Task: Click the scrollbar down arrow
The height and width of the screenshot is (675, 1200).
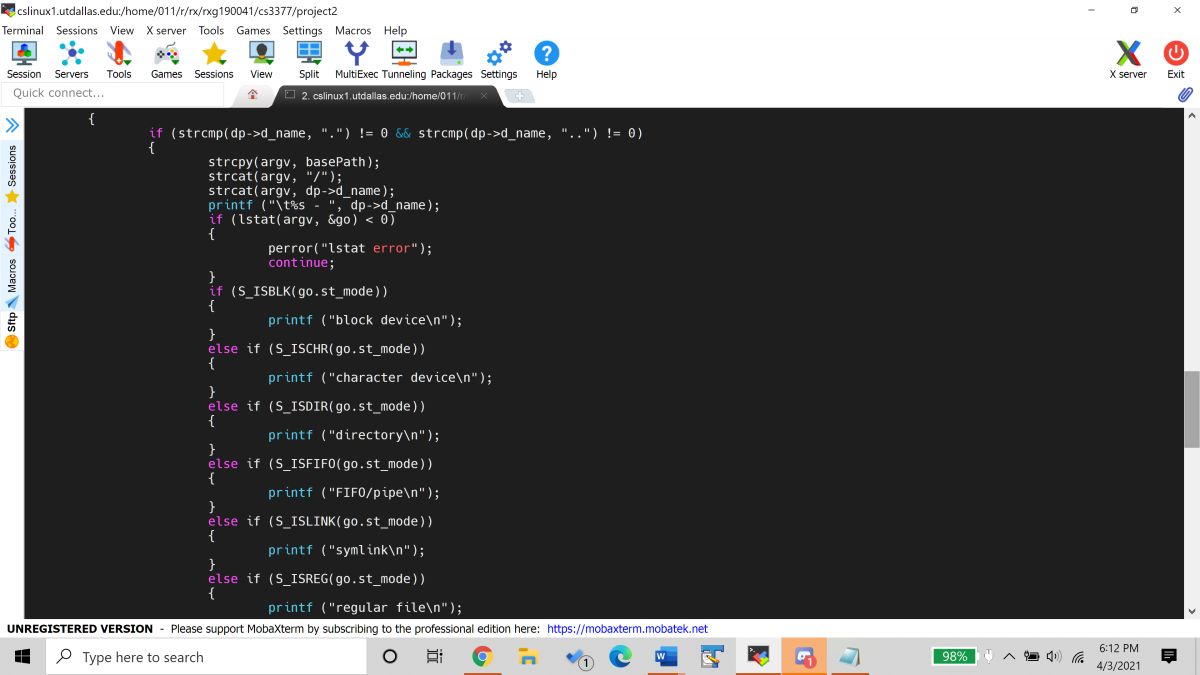Action: pos(1191,612)
